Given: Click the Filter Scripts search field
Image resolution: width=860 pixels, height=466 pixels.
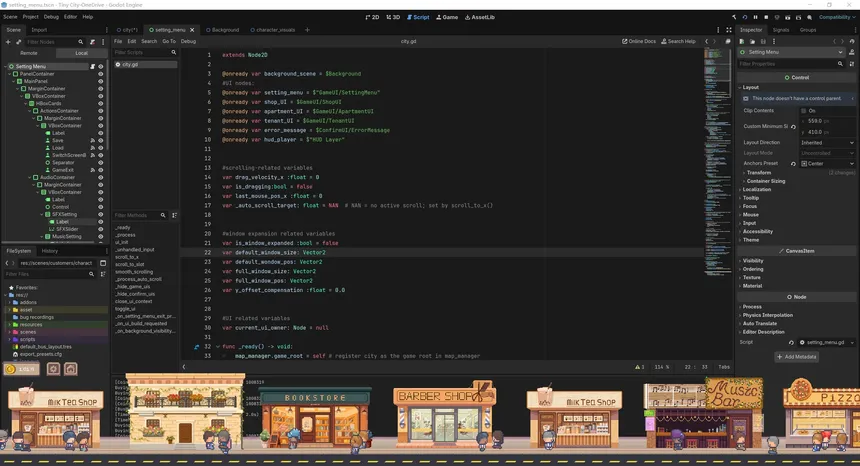Looking at the screenshot, I should click(x=145, y=53).
